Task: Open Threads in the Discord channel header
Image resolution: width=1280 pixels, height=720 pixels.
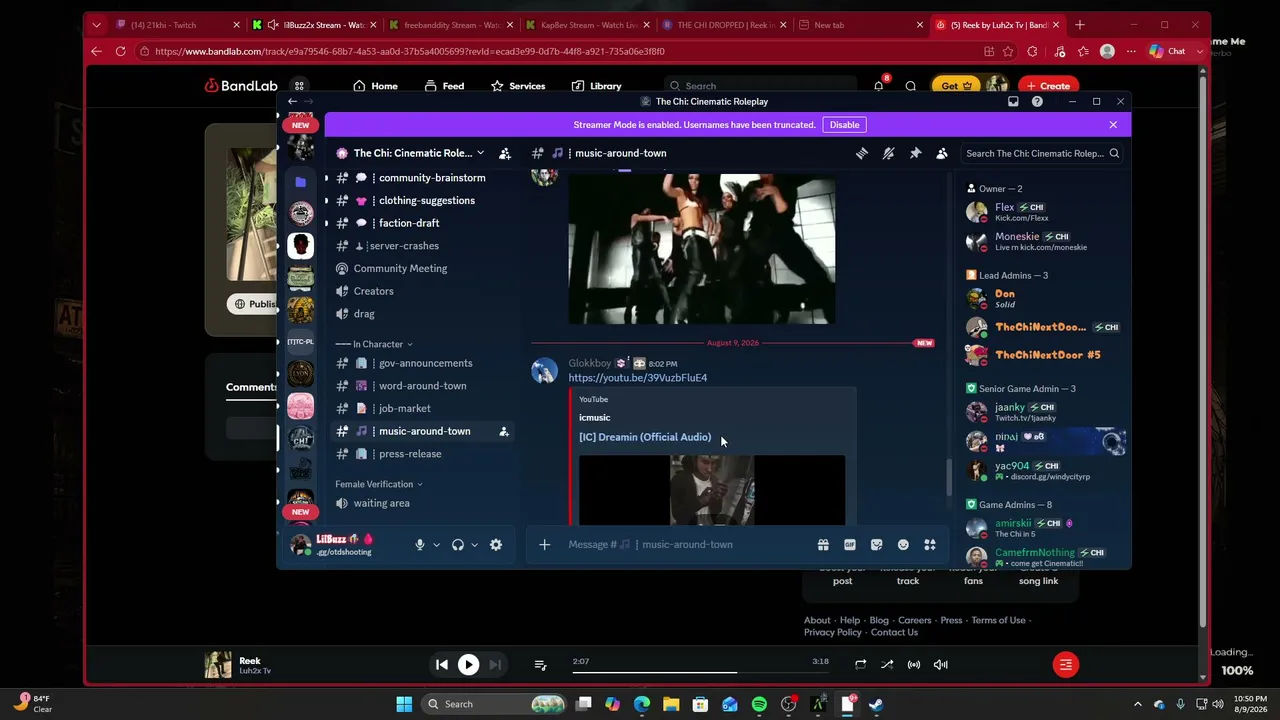Action: (x=861, y=153)
